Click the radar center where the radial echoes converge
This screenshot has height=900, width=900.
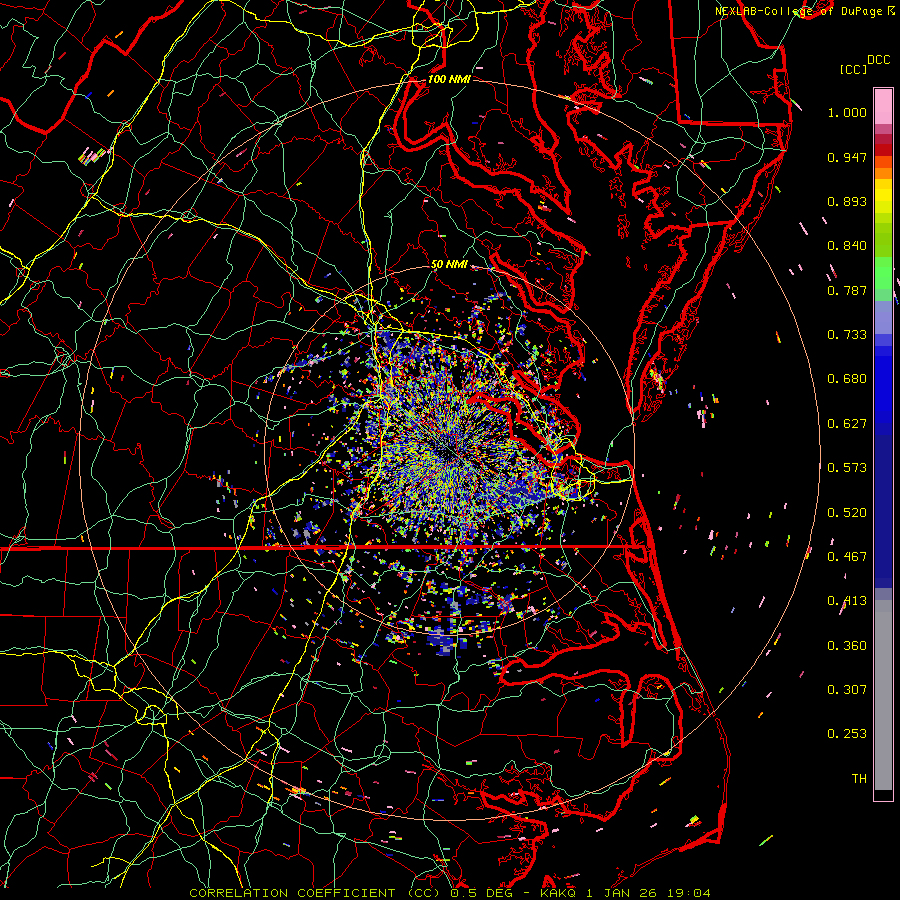(x=449, y=452)
